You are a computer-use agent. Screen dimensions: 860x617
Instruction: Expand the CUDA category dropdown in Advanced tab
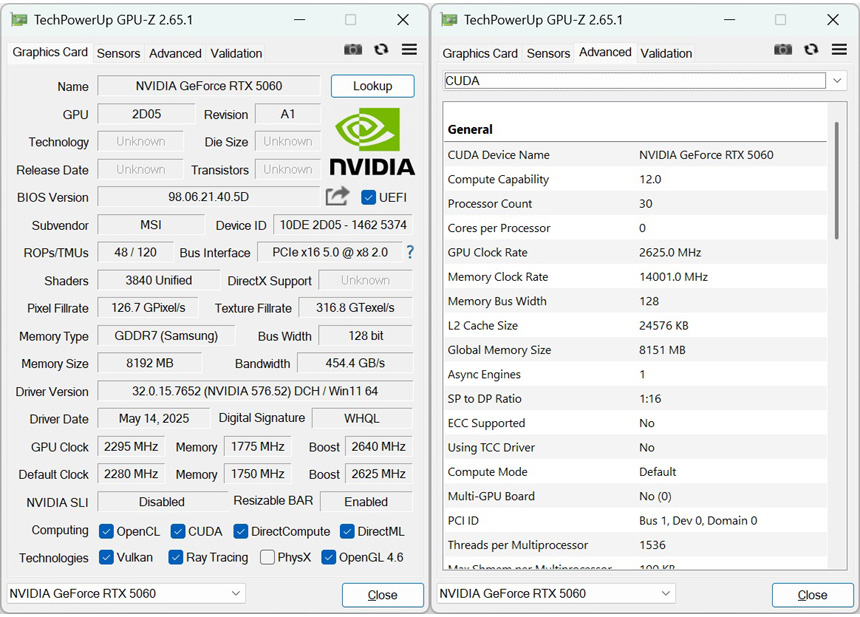837,81
